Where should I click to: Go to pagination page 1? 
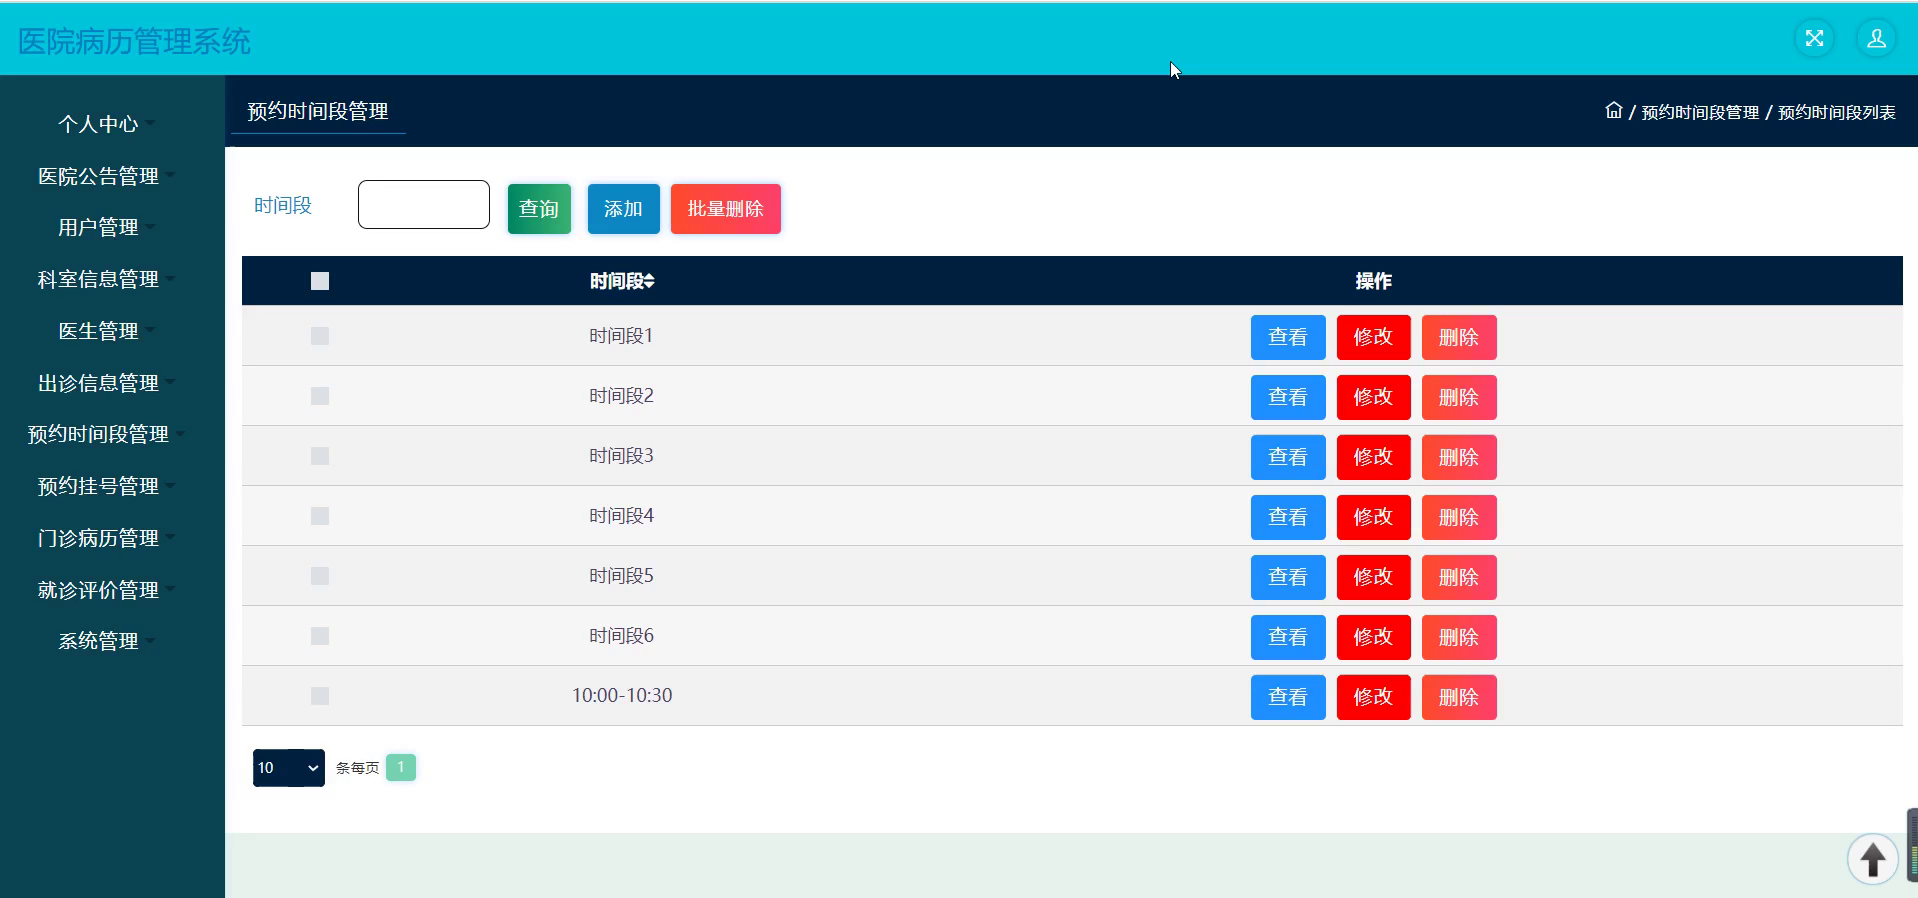pos(401,767)
